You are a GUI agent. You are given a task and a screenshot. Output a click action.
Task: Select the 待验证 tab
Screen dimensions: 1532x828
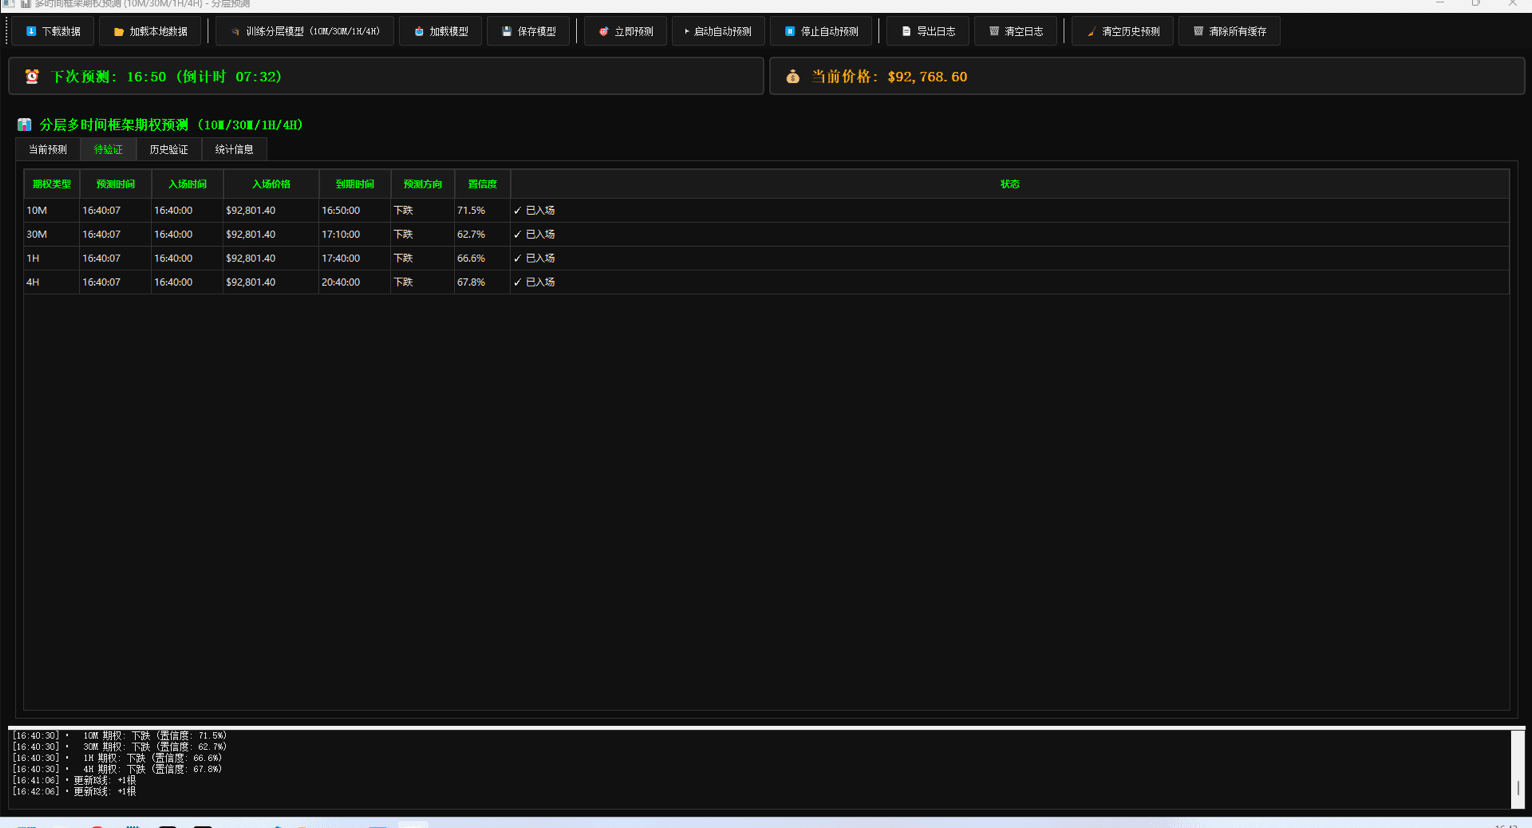pyautogui.click(x=108, y=149)
